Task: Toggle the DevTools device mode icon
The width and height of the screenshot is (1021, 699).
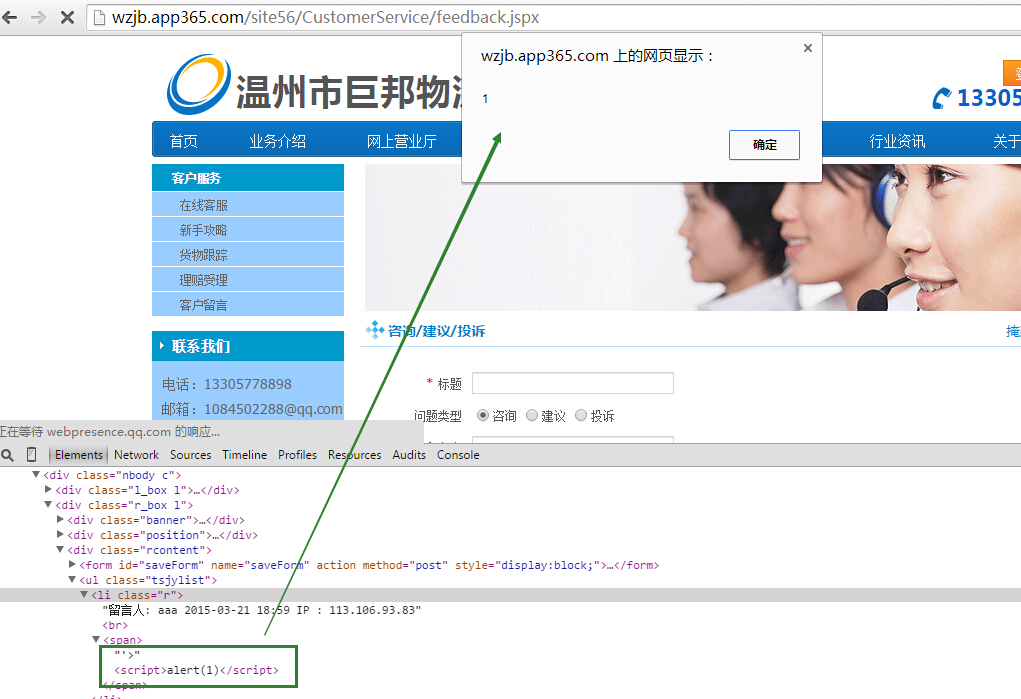Action: pos(31,455)
